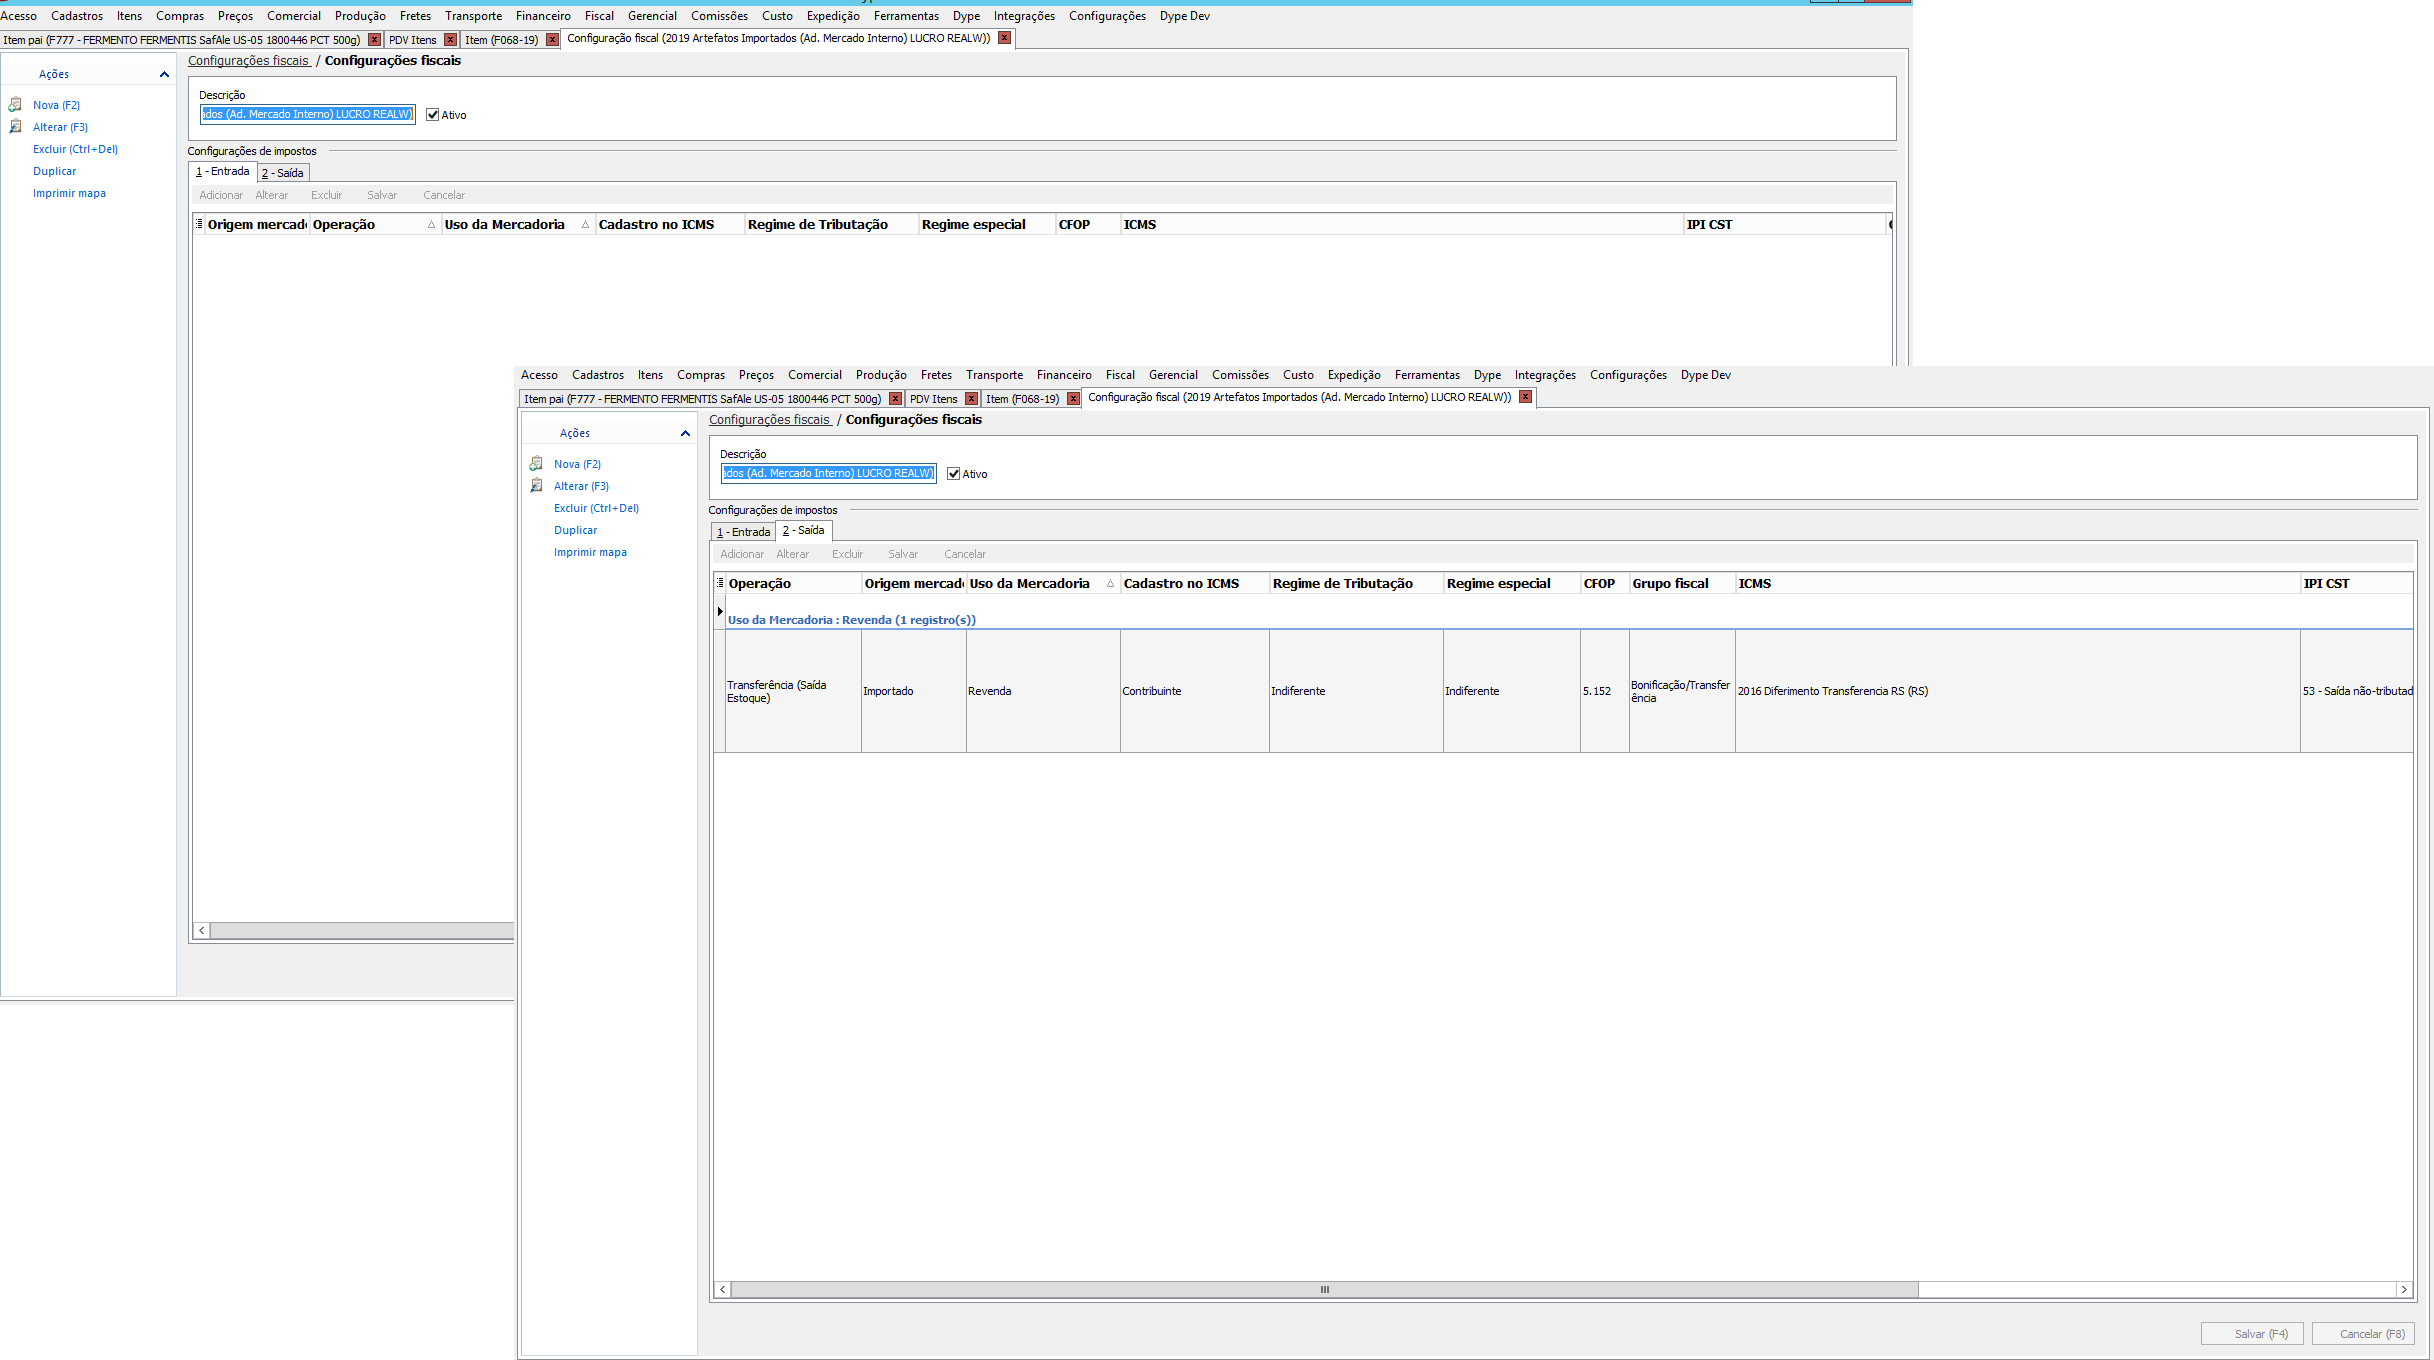
Task: Switch to Item pai tab in back window
Action: coord(182,40)
